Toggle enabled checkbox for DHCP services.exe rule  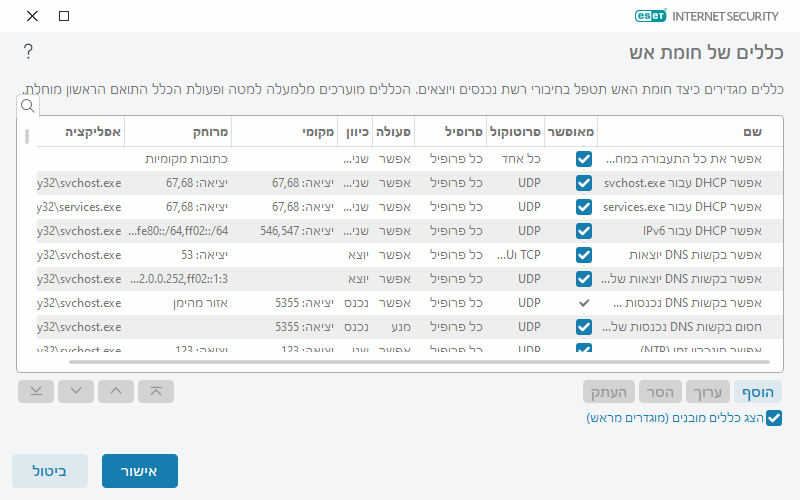click(x=584, y=207)
